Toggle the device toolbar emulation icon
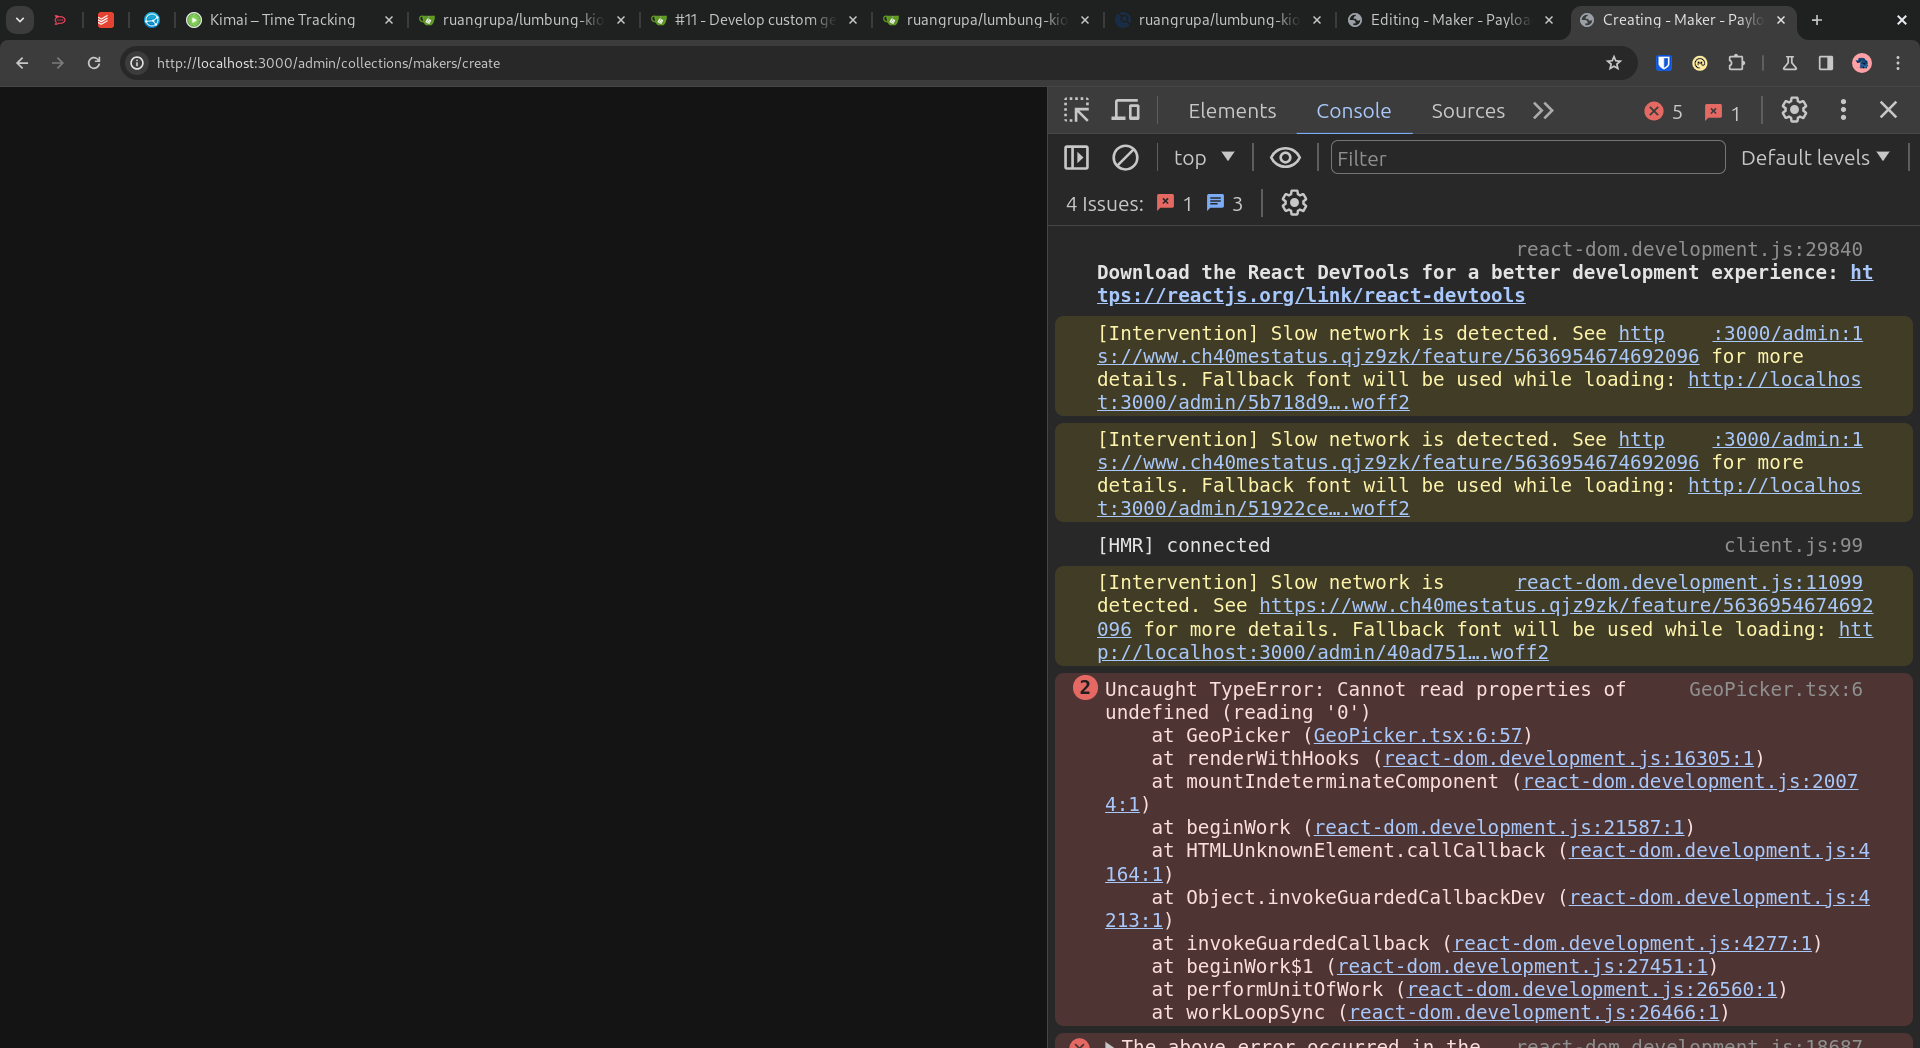 [1126, 110]
